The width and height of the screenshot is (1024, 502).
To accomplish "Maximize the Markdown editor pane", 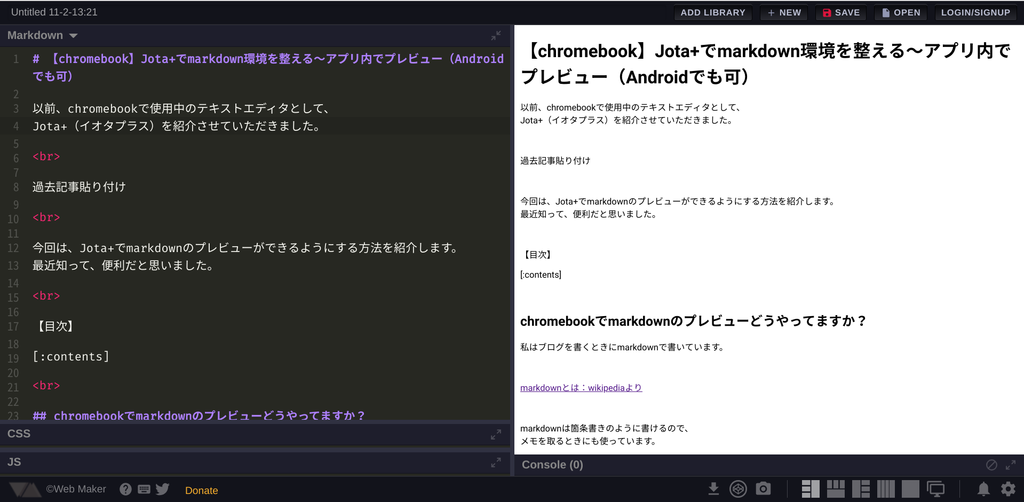I will pyautogui.click(x=496, y=35).
